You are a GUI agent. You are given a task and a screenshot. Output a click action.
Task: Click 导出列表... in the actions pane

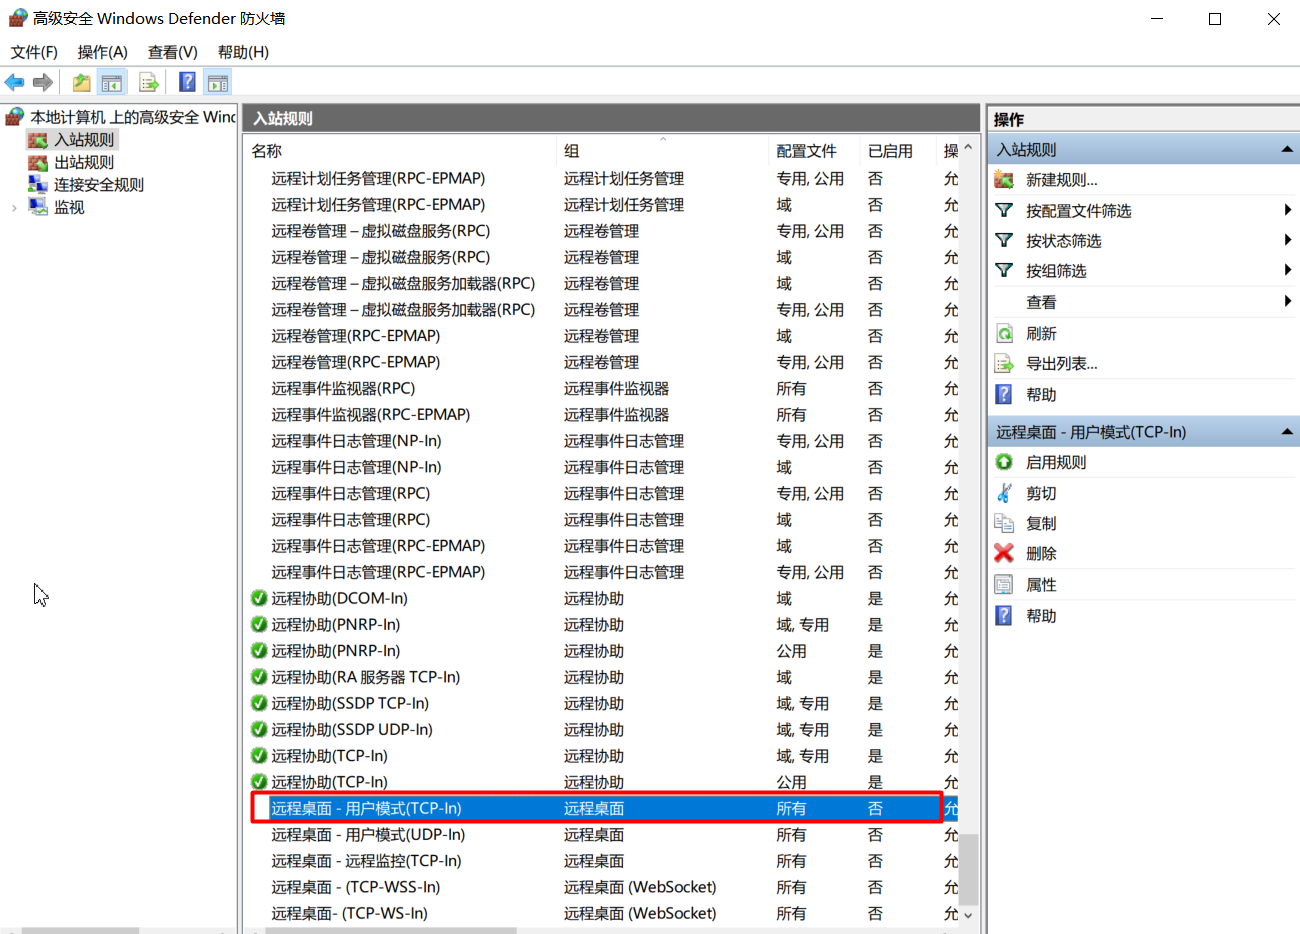point(1061,364)
